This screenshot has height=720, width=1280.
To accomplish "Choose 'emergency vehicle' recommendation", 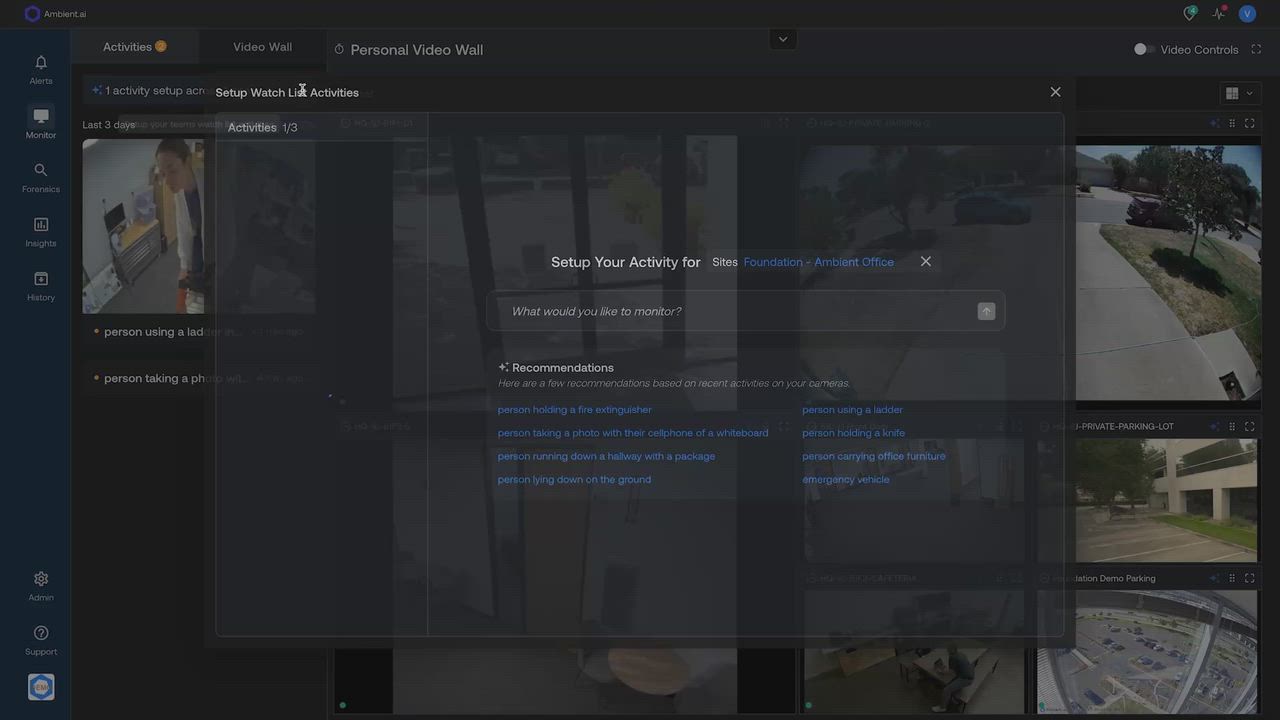I will coord(845,479).
